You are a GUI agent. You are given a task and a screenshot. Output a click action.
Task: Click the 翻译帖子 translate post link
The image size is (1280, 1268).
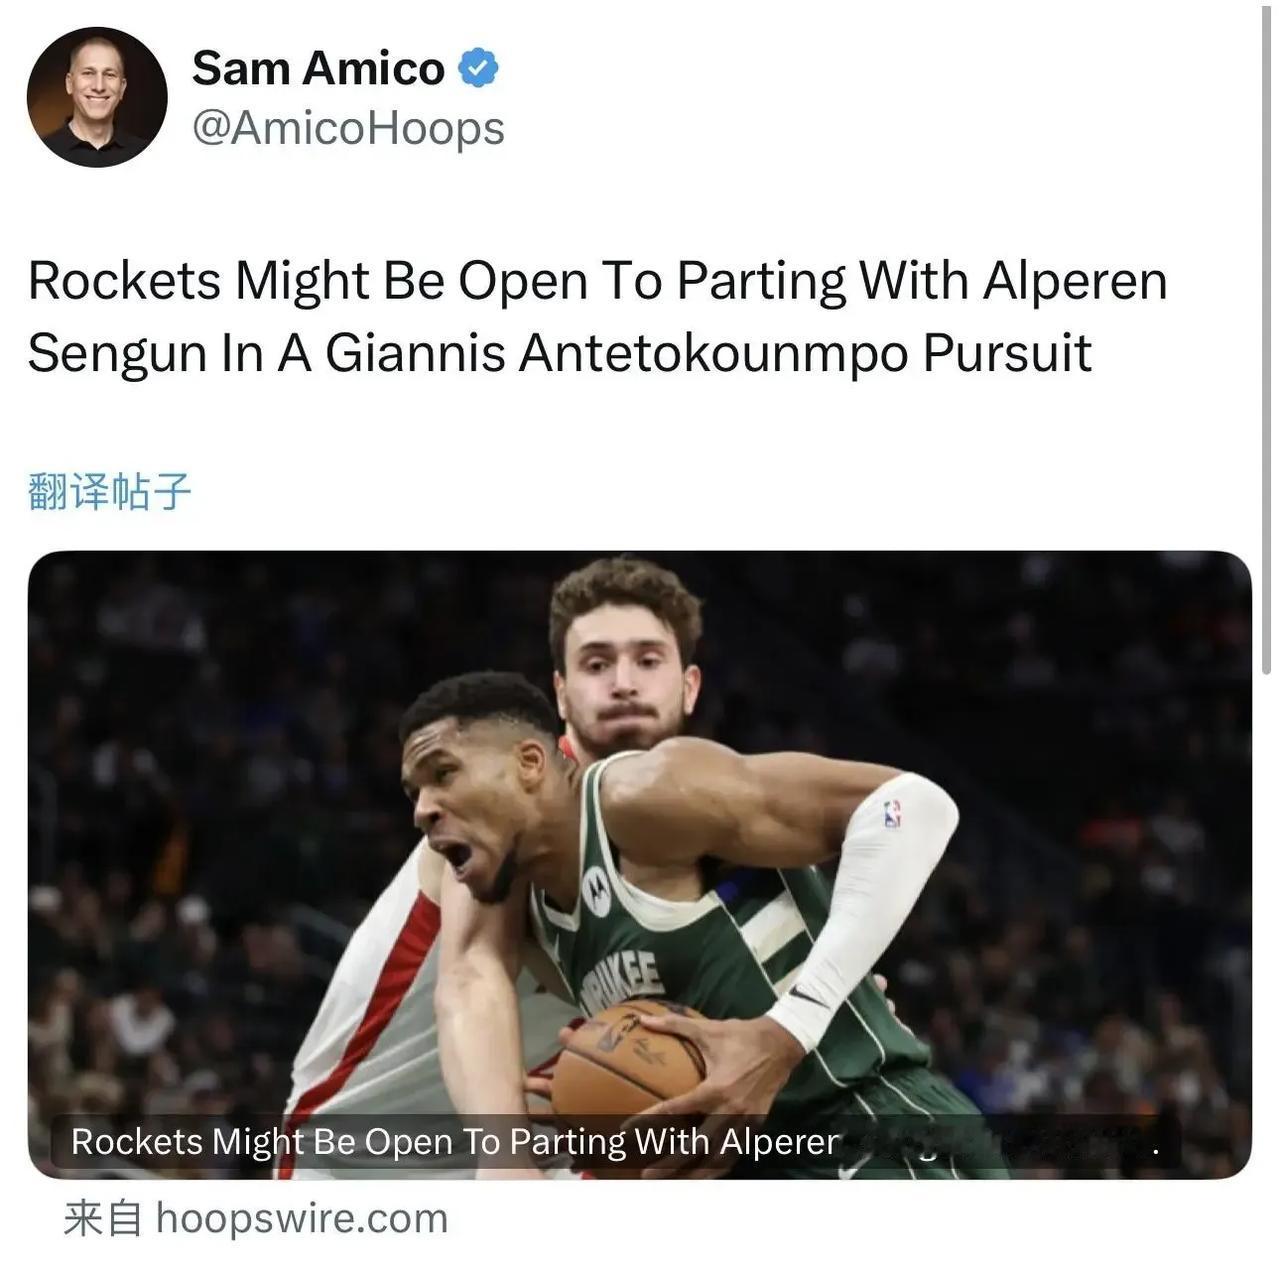(x=109, y=492)
